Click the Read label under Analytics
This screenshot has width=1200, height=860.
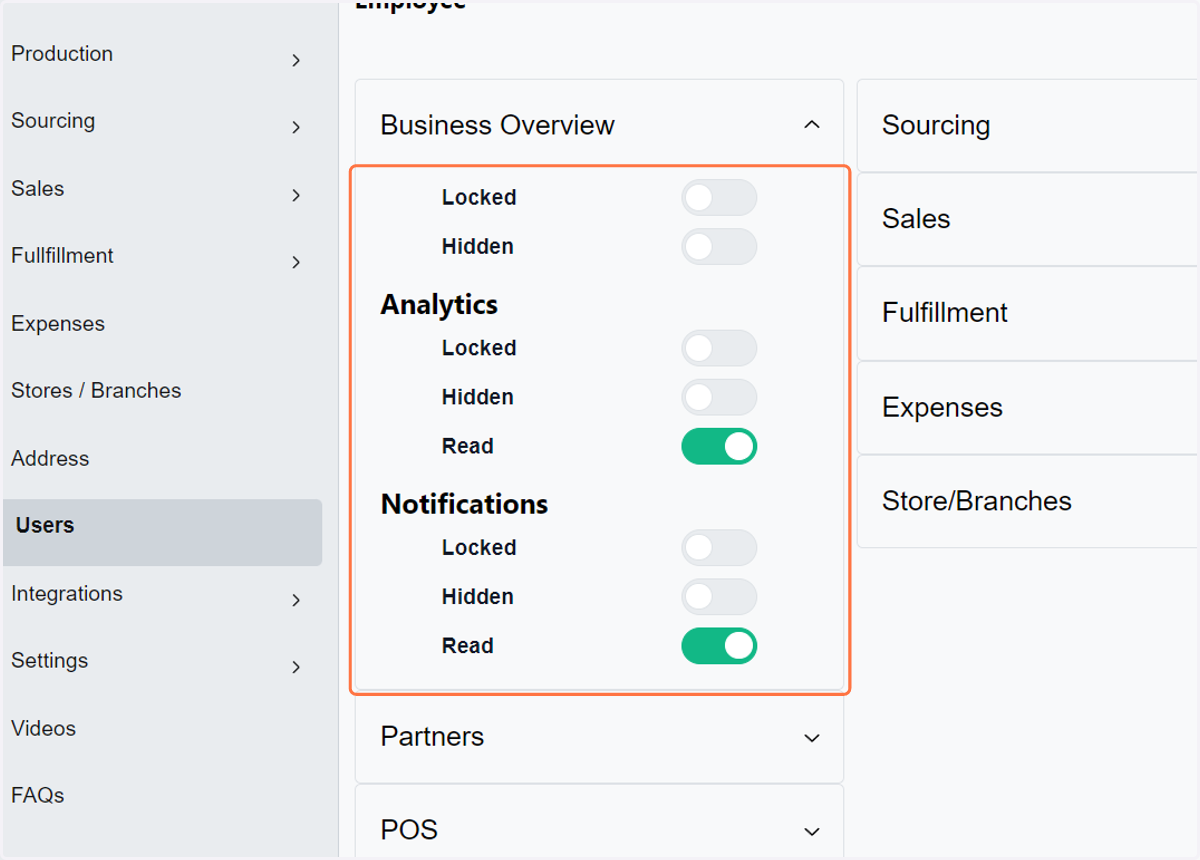coord(468,447)
